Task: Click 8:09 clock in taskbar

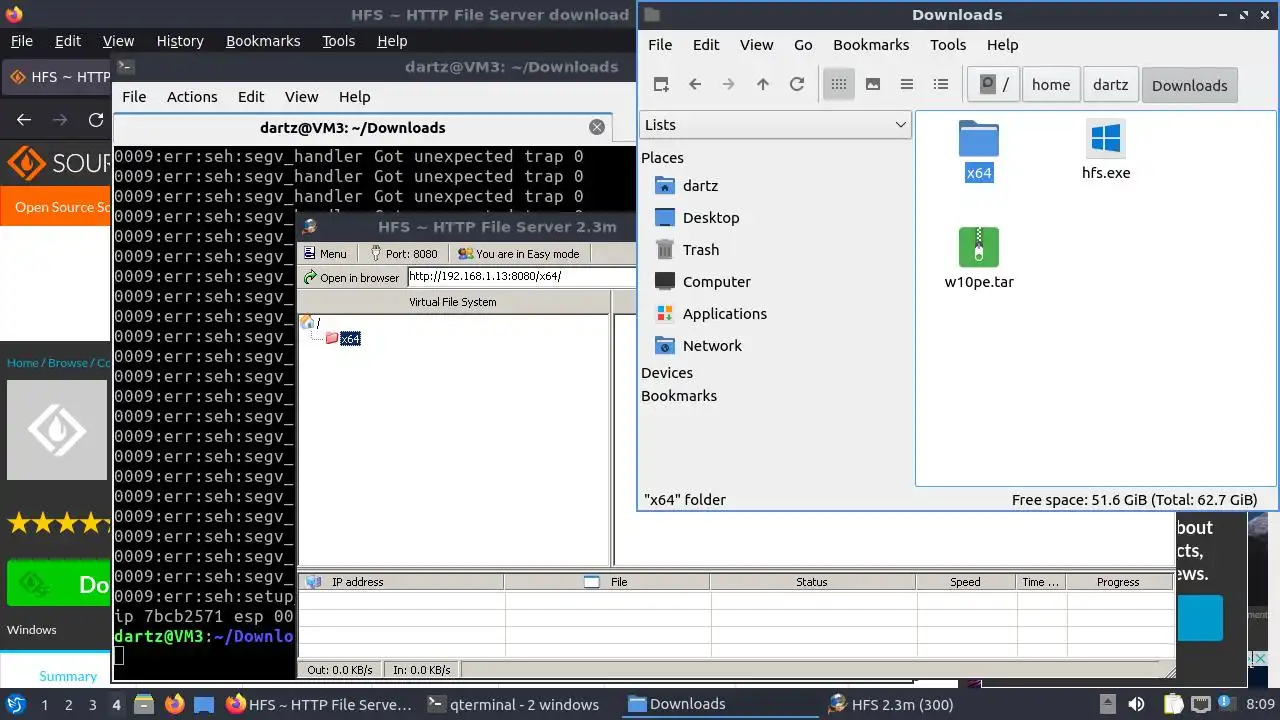Action: click(1260, 704)
